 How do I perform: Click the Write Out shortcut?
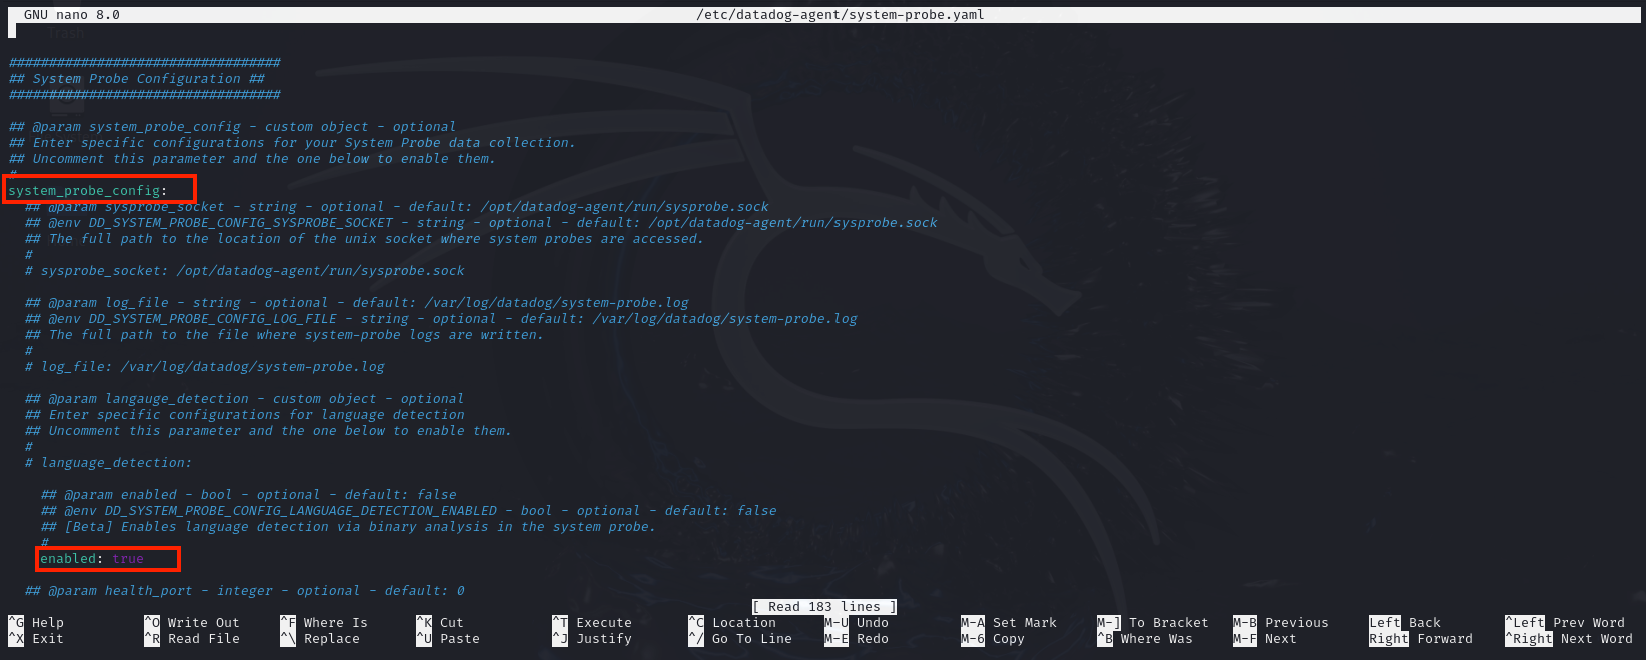click(192, 623)
